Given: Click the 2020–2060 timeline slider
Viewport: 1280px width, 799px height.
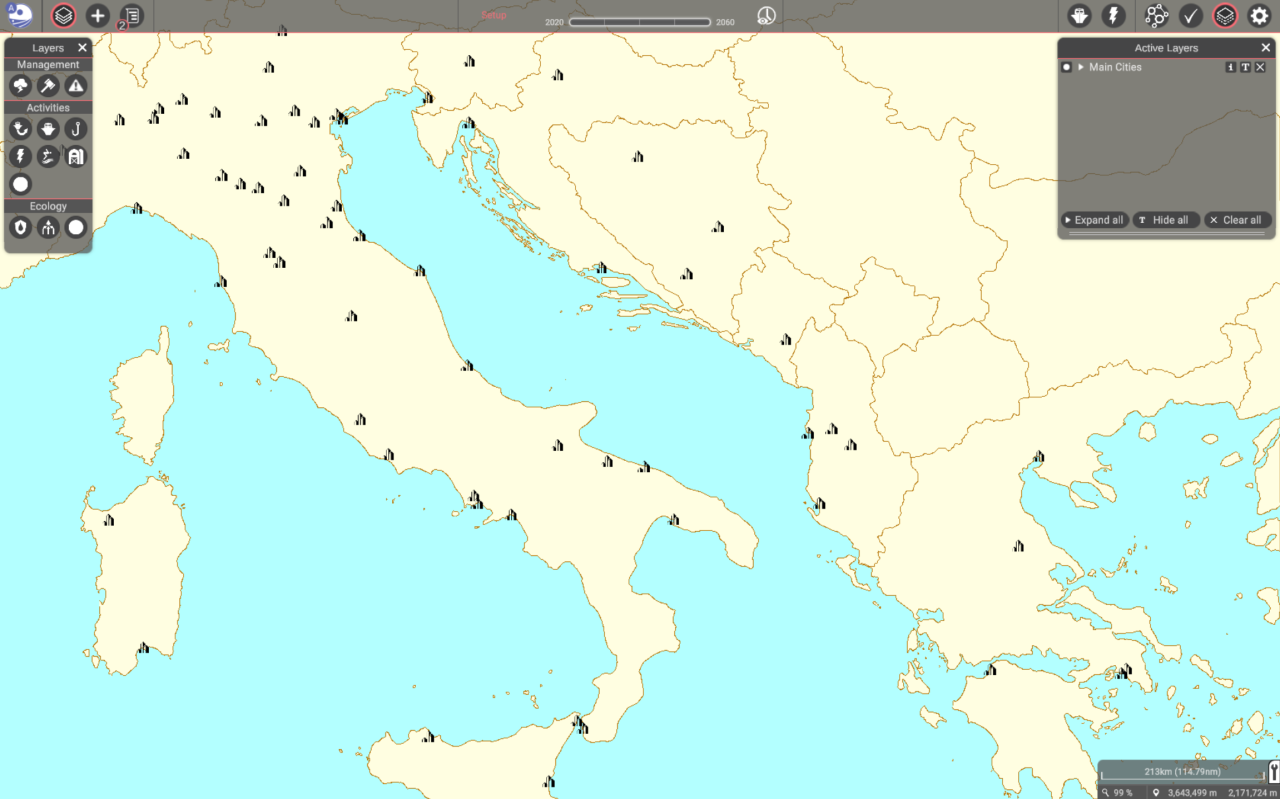Looking at the screenshot, I should tap(640, 22).
